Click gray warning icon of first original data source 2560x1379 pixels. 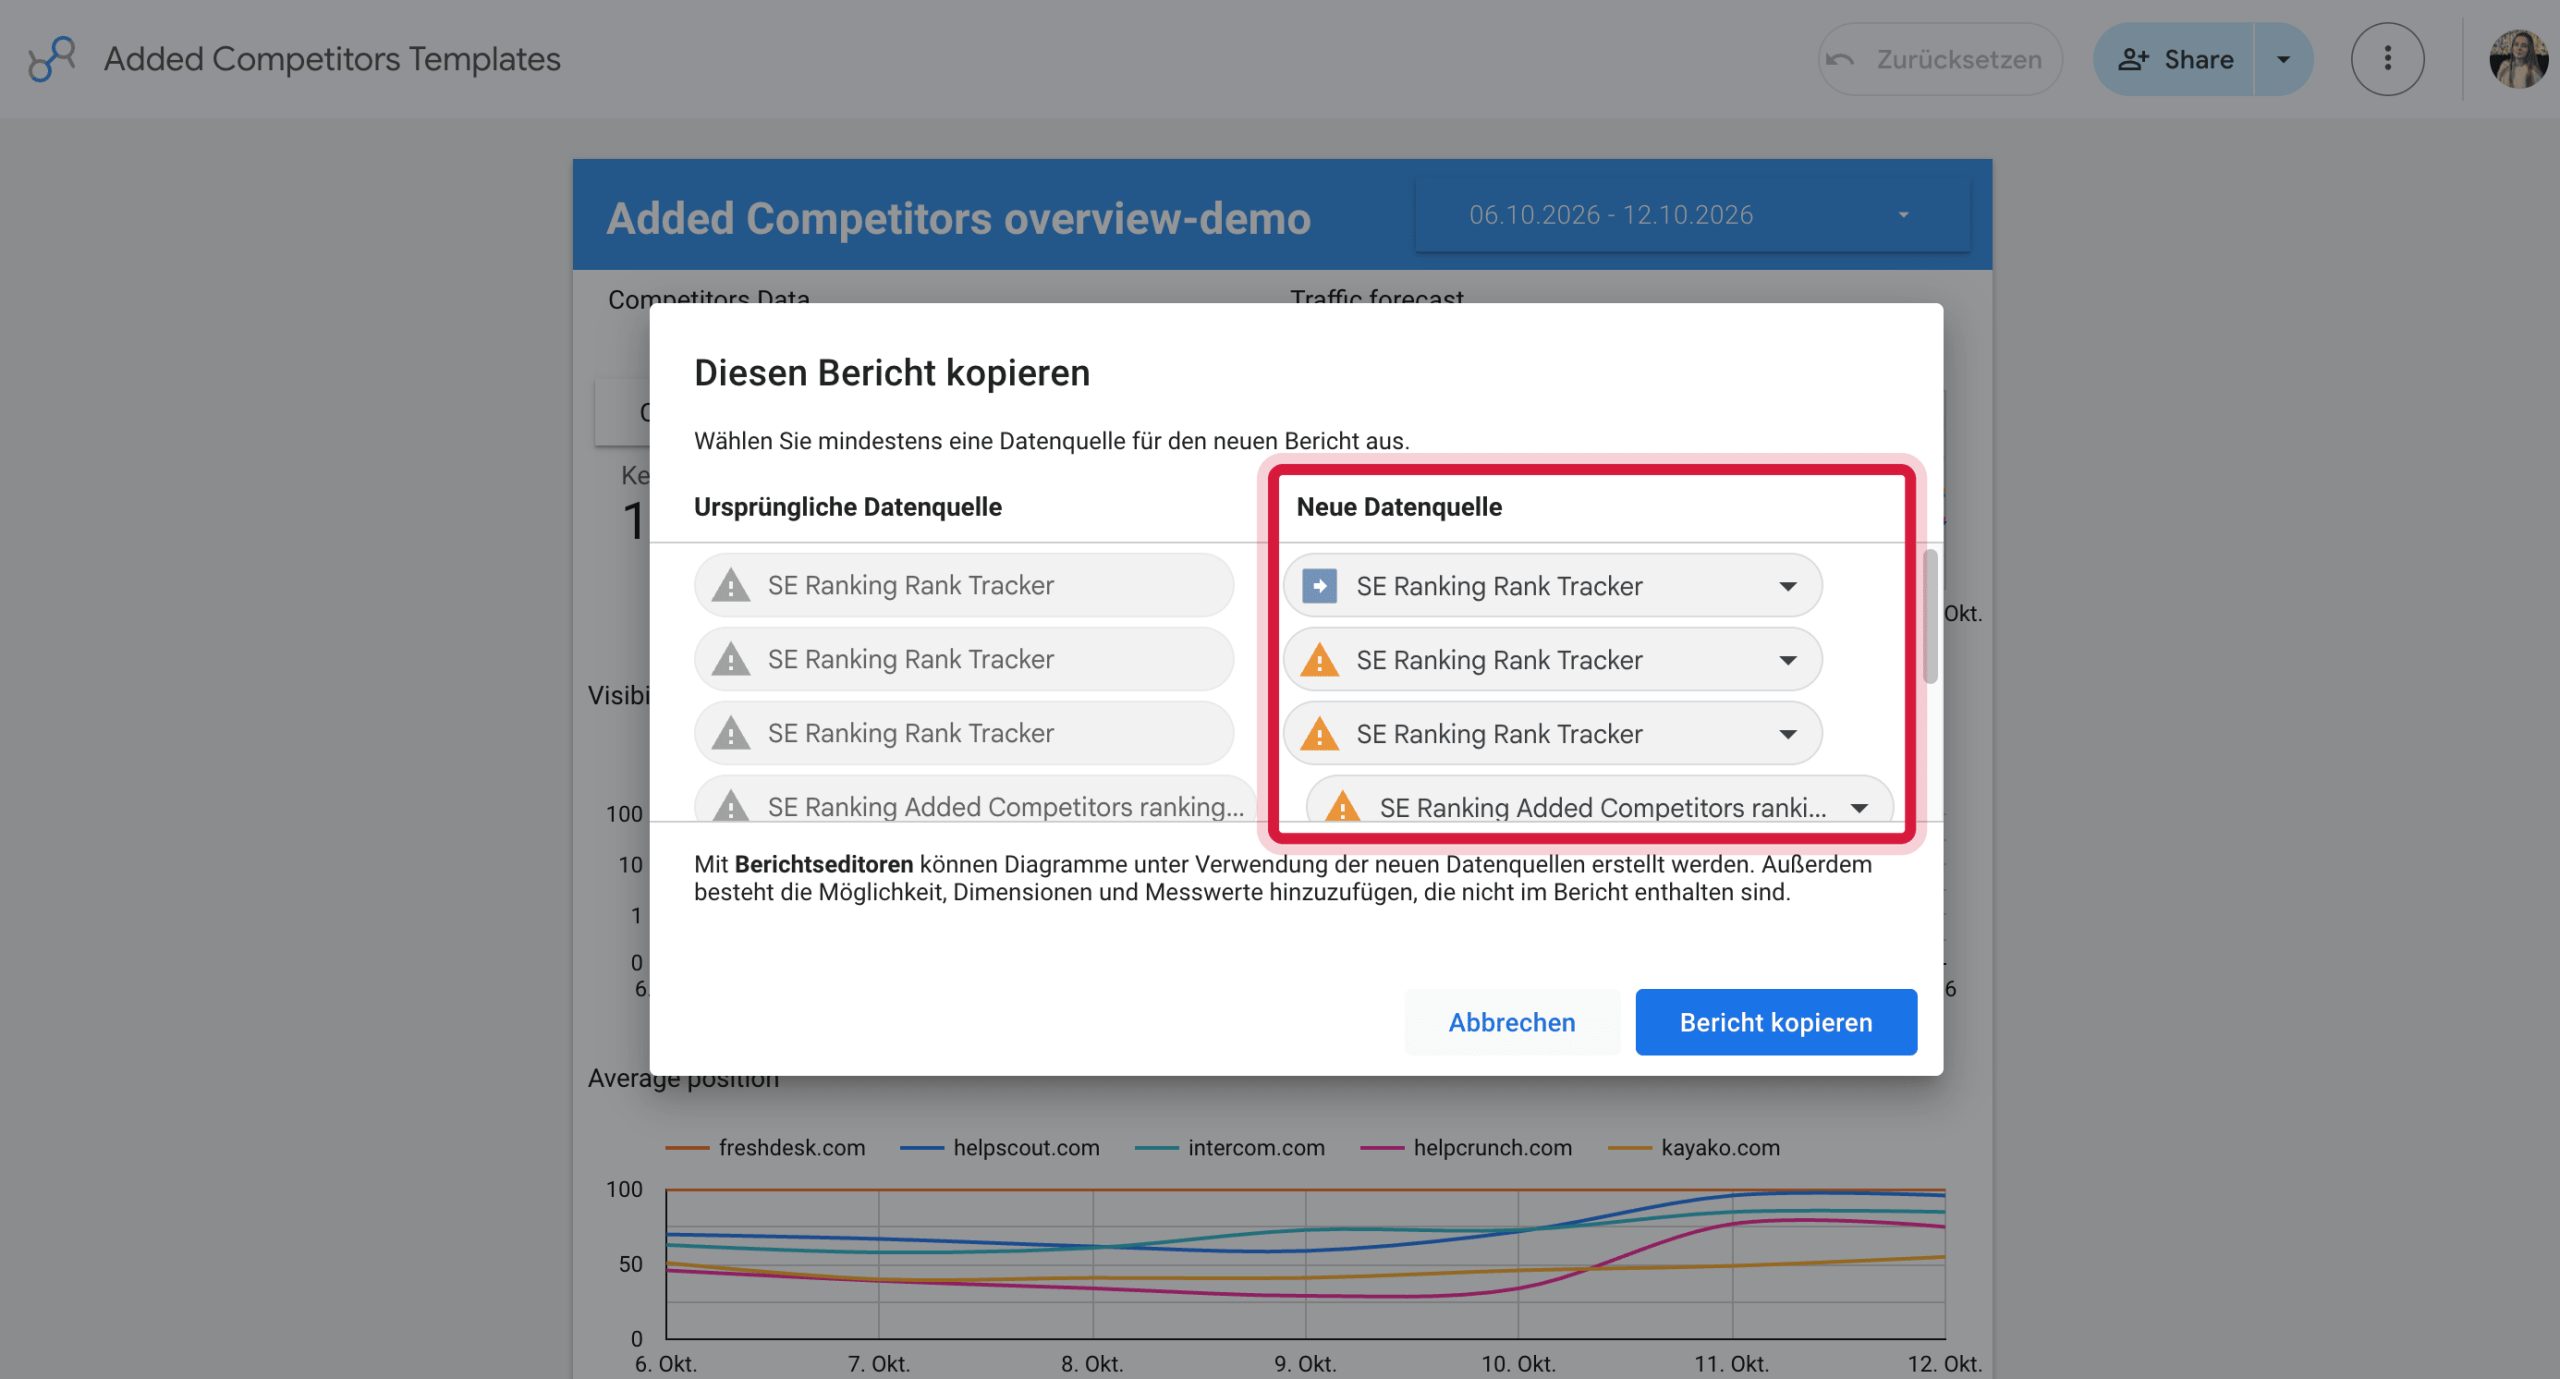point(731,585)
